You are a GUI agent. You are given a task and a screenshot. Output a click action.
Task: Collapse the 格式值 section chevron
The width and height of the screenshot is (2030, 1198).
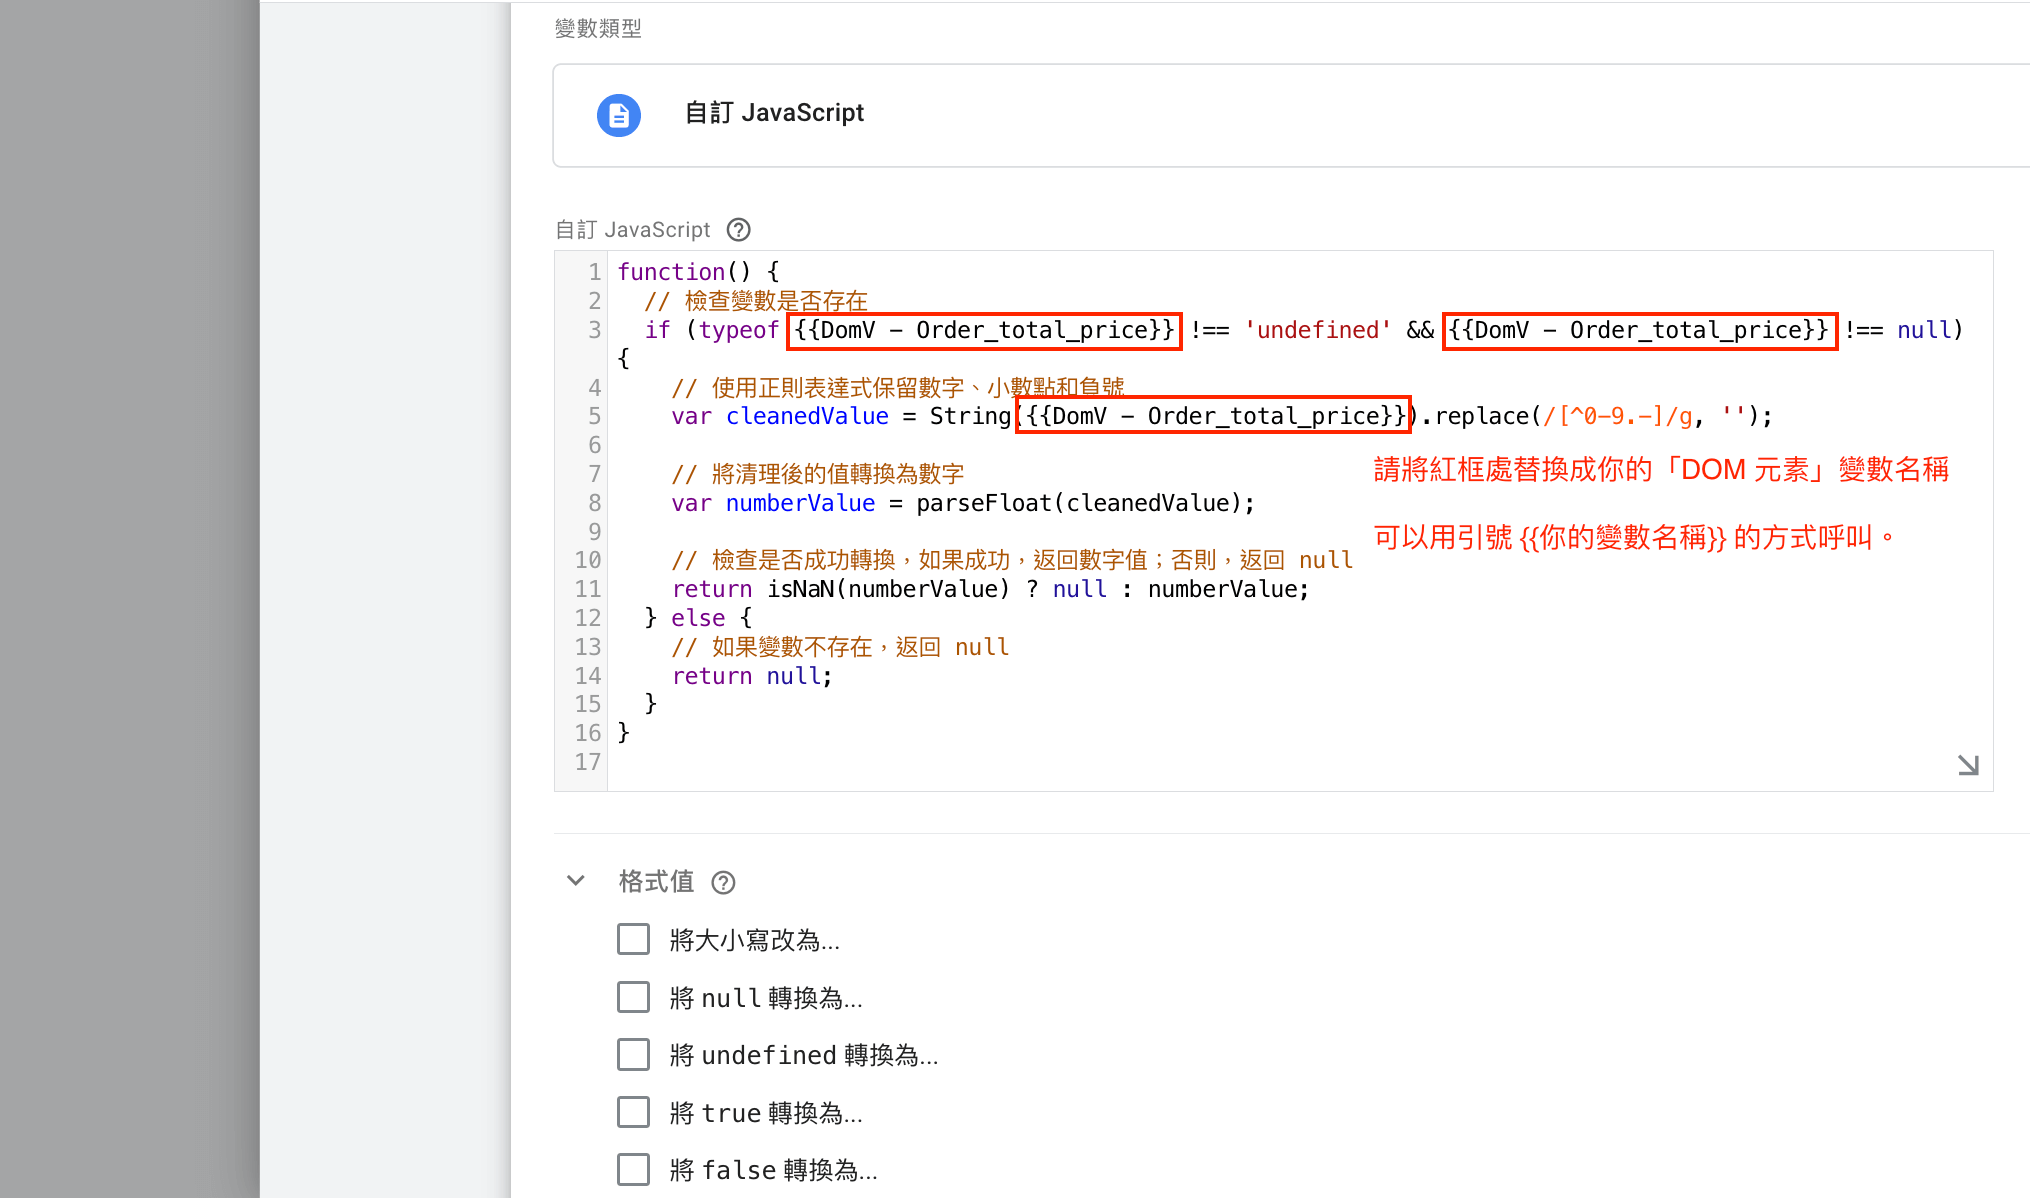575,881
